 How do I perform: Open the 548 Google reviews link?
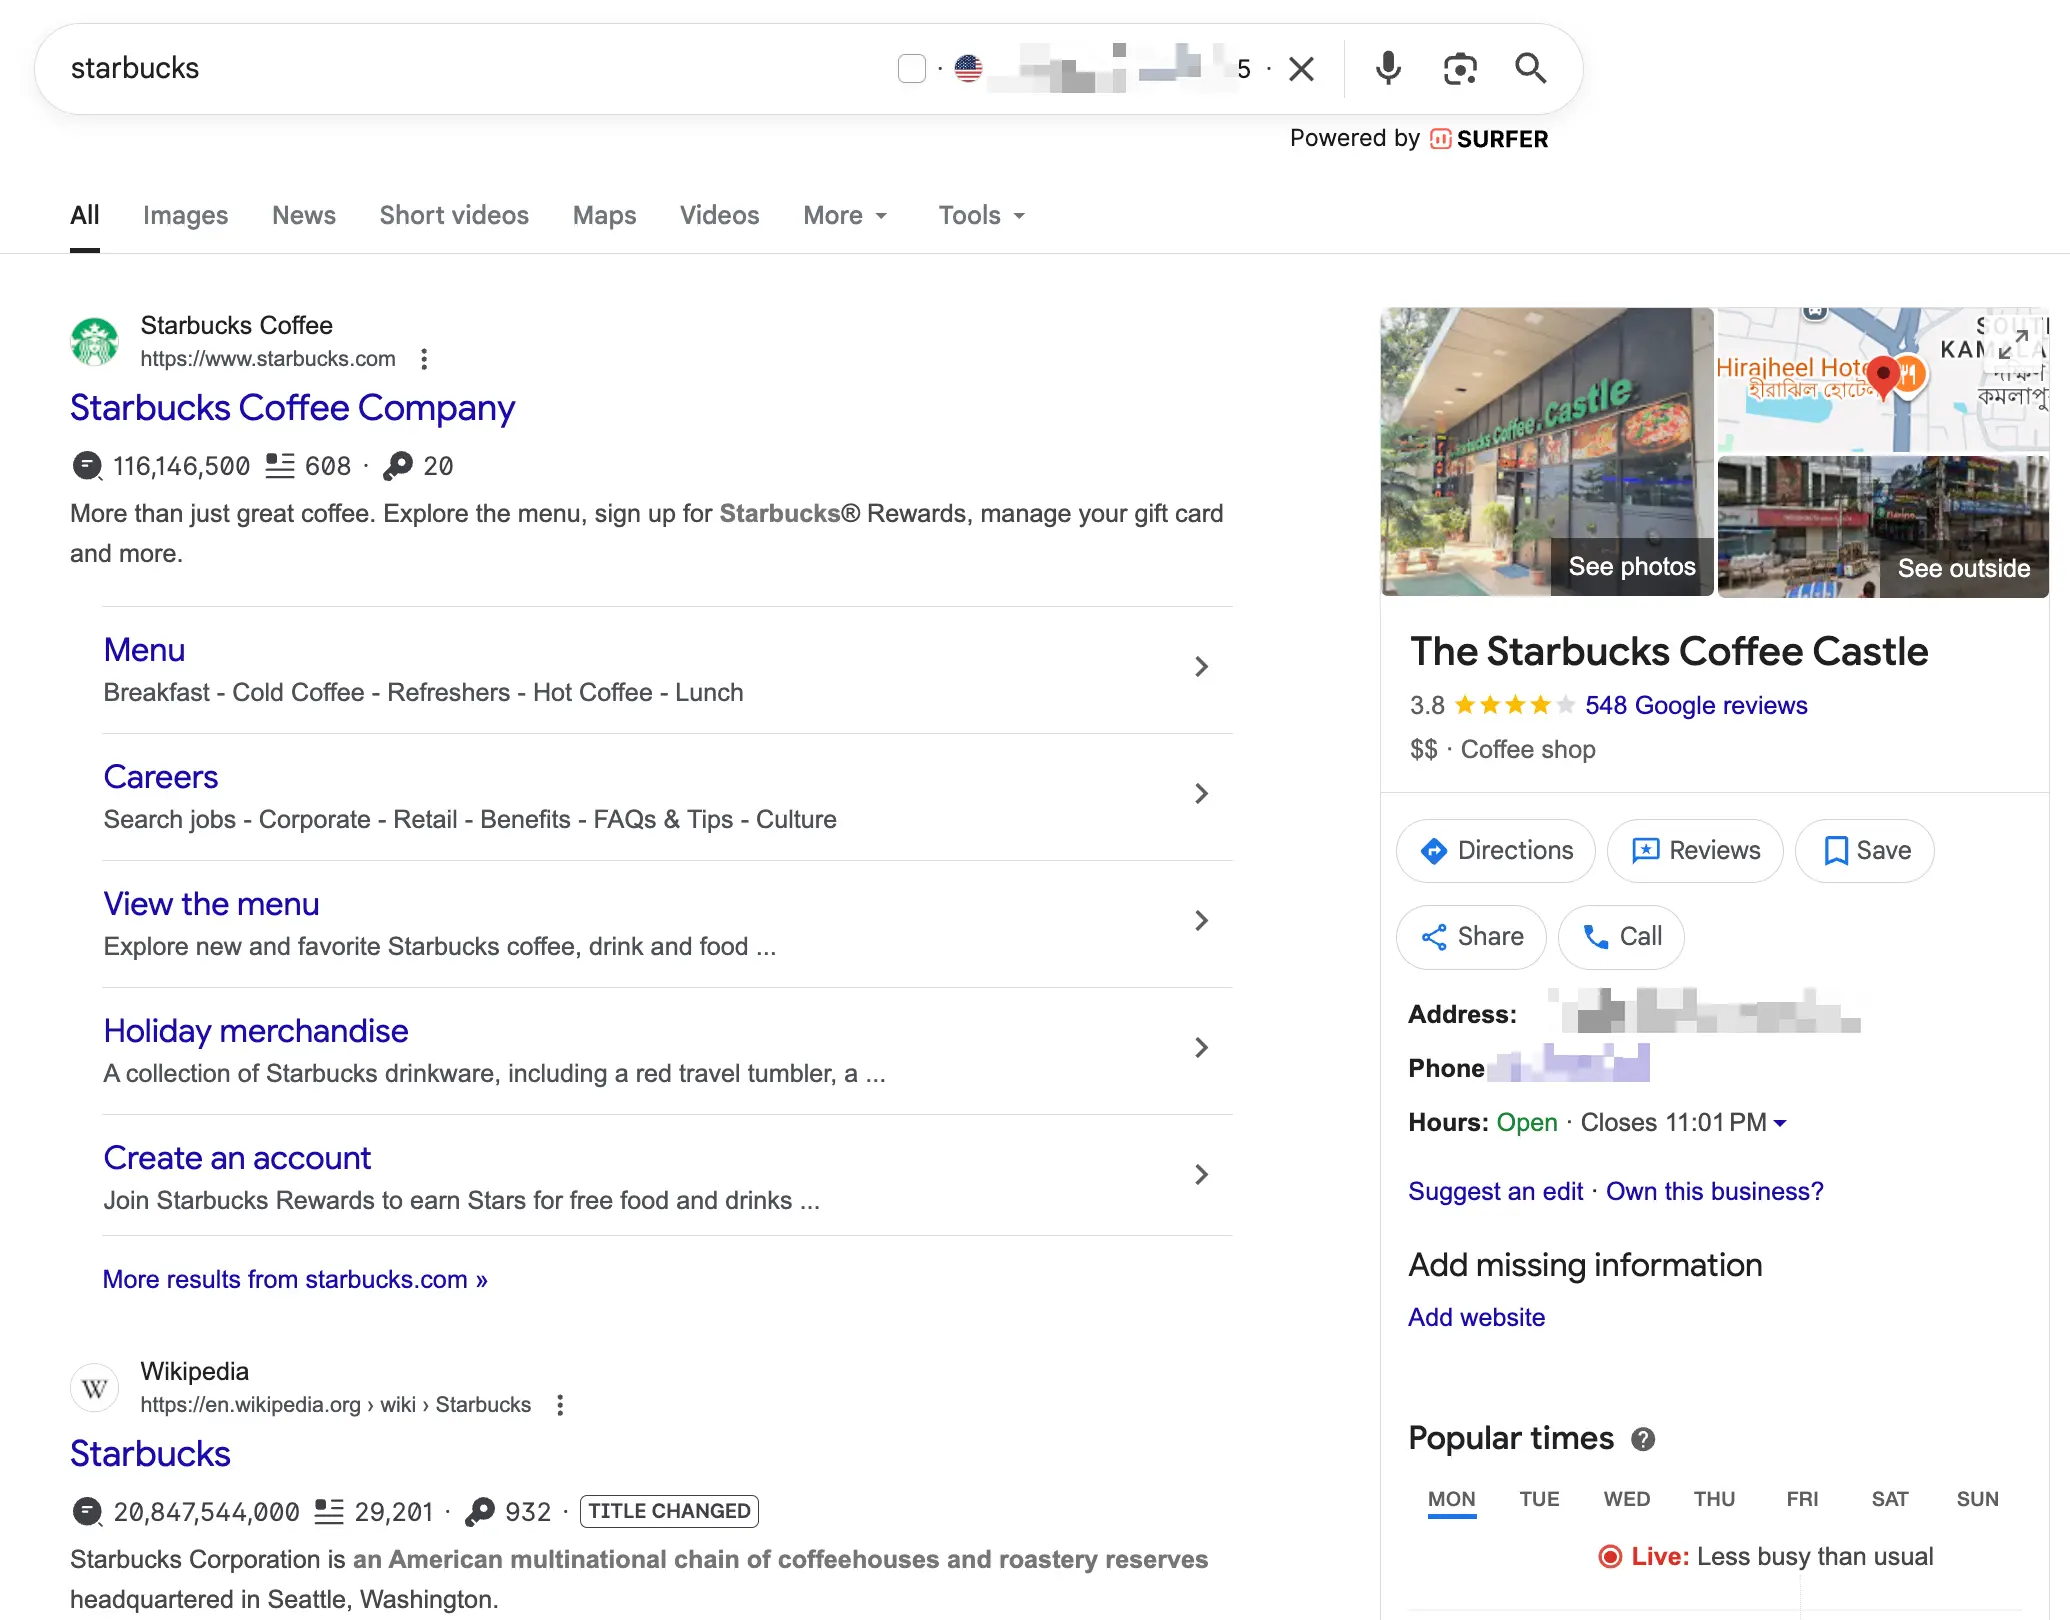1696,705
